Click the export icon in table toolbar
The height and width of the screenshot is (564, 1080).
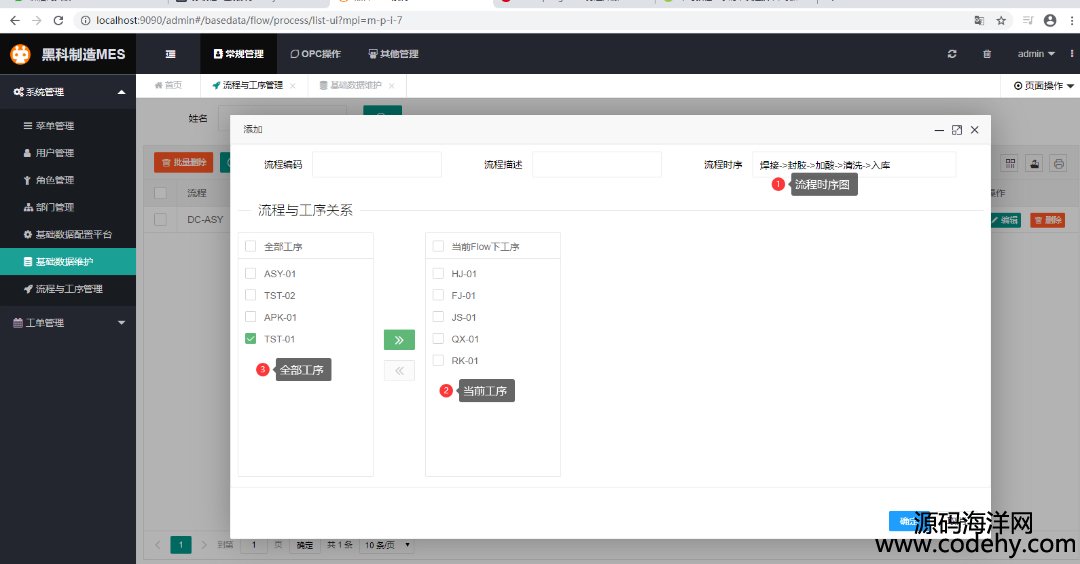(x=1035, y=163)
